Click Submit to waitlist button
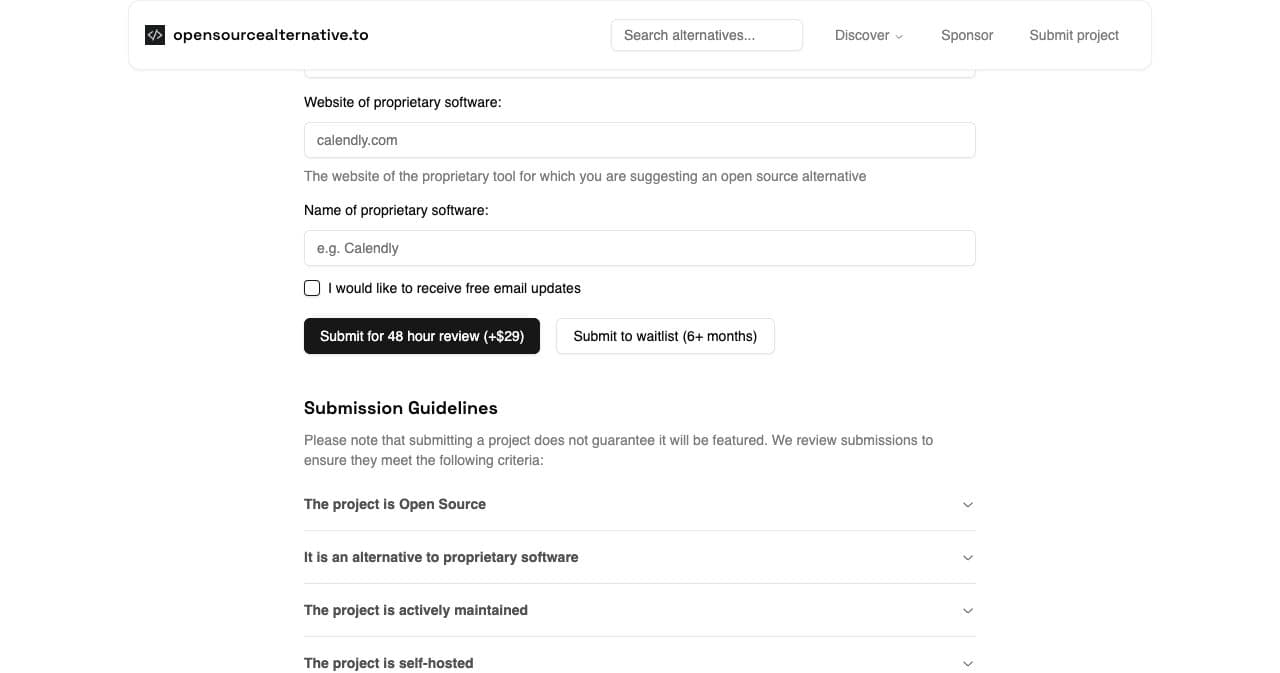 coord(665,336)
